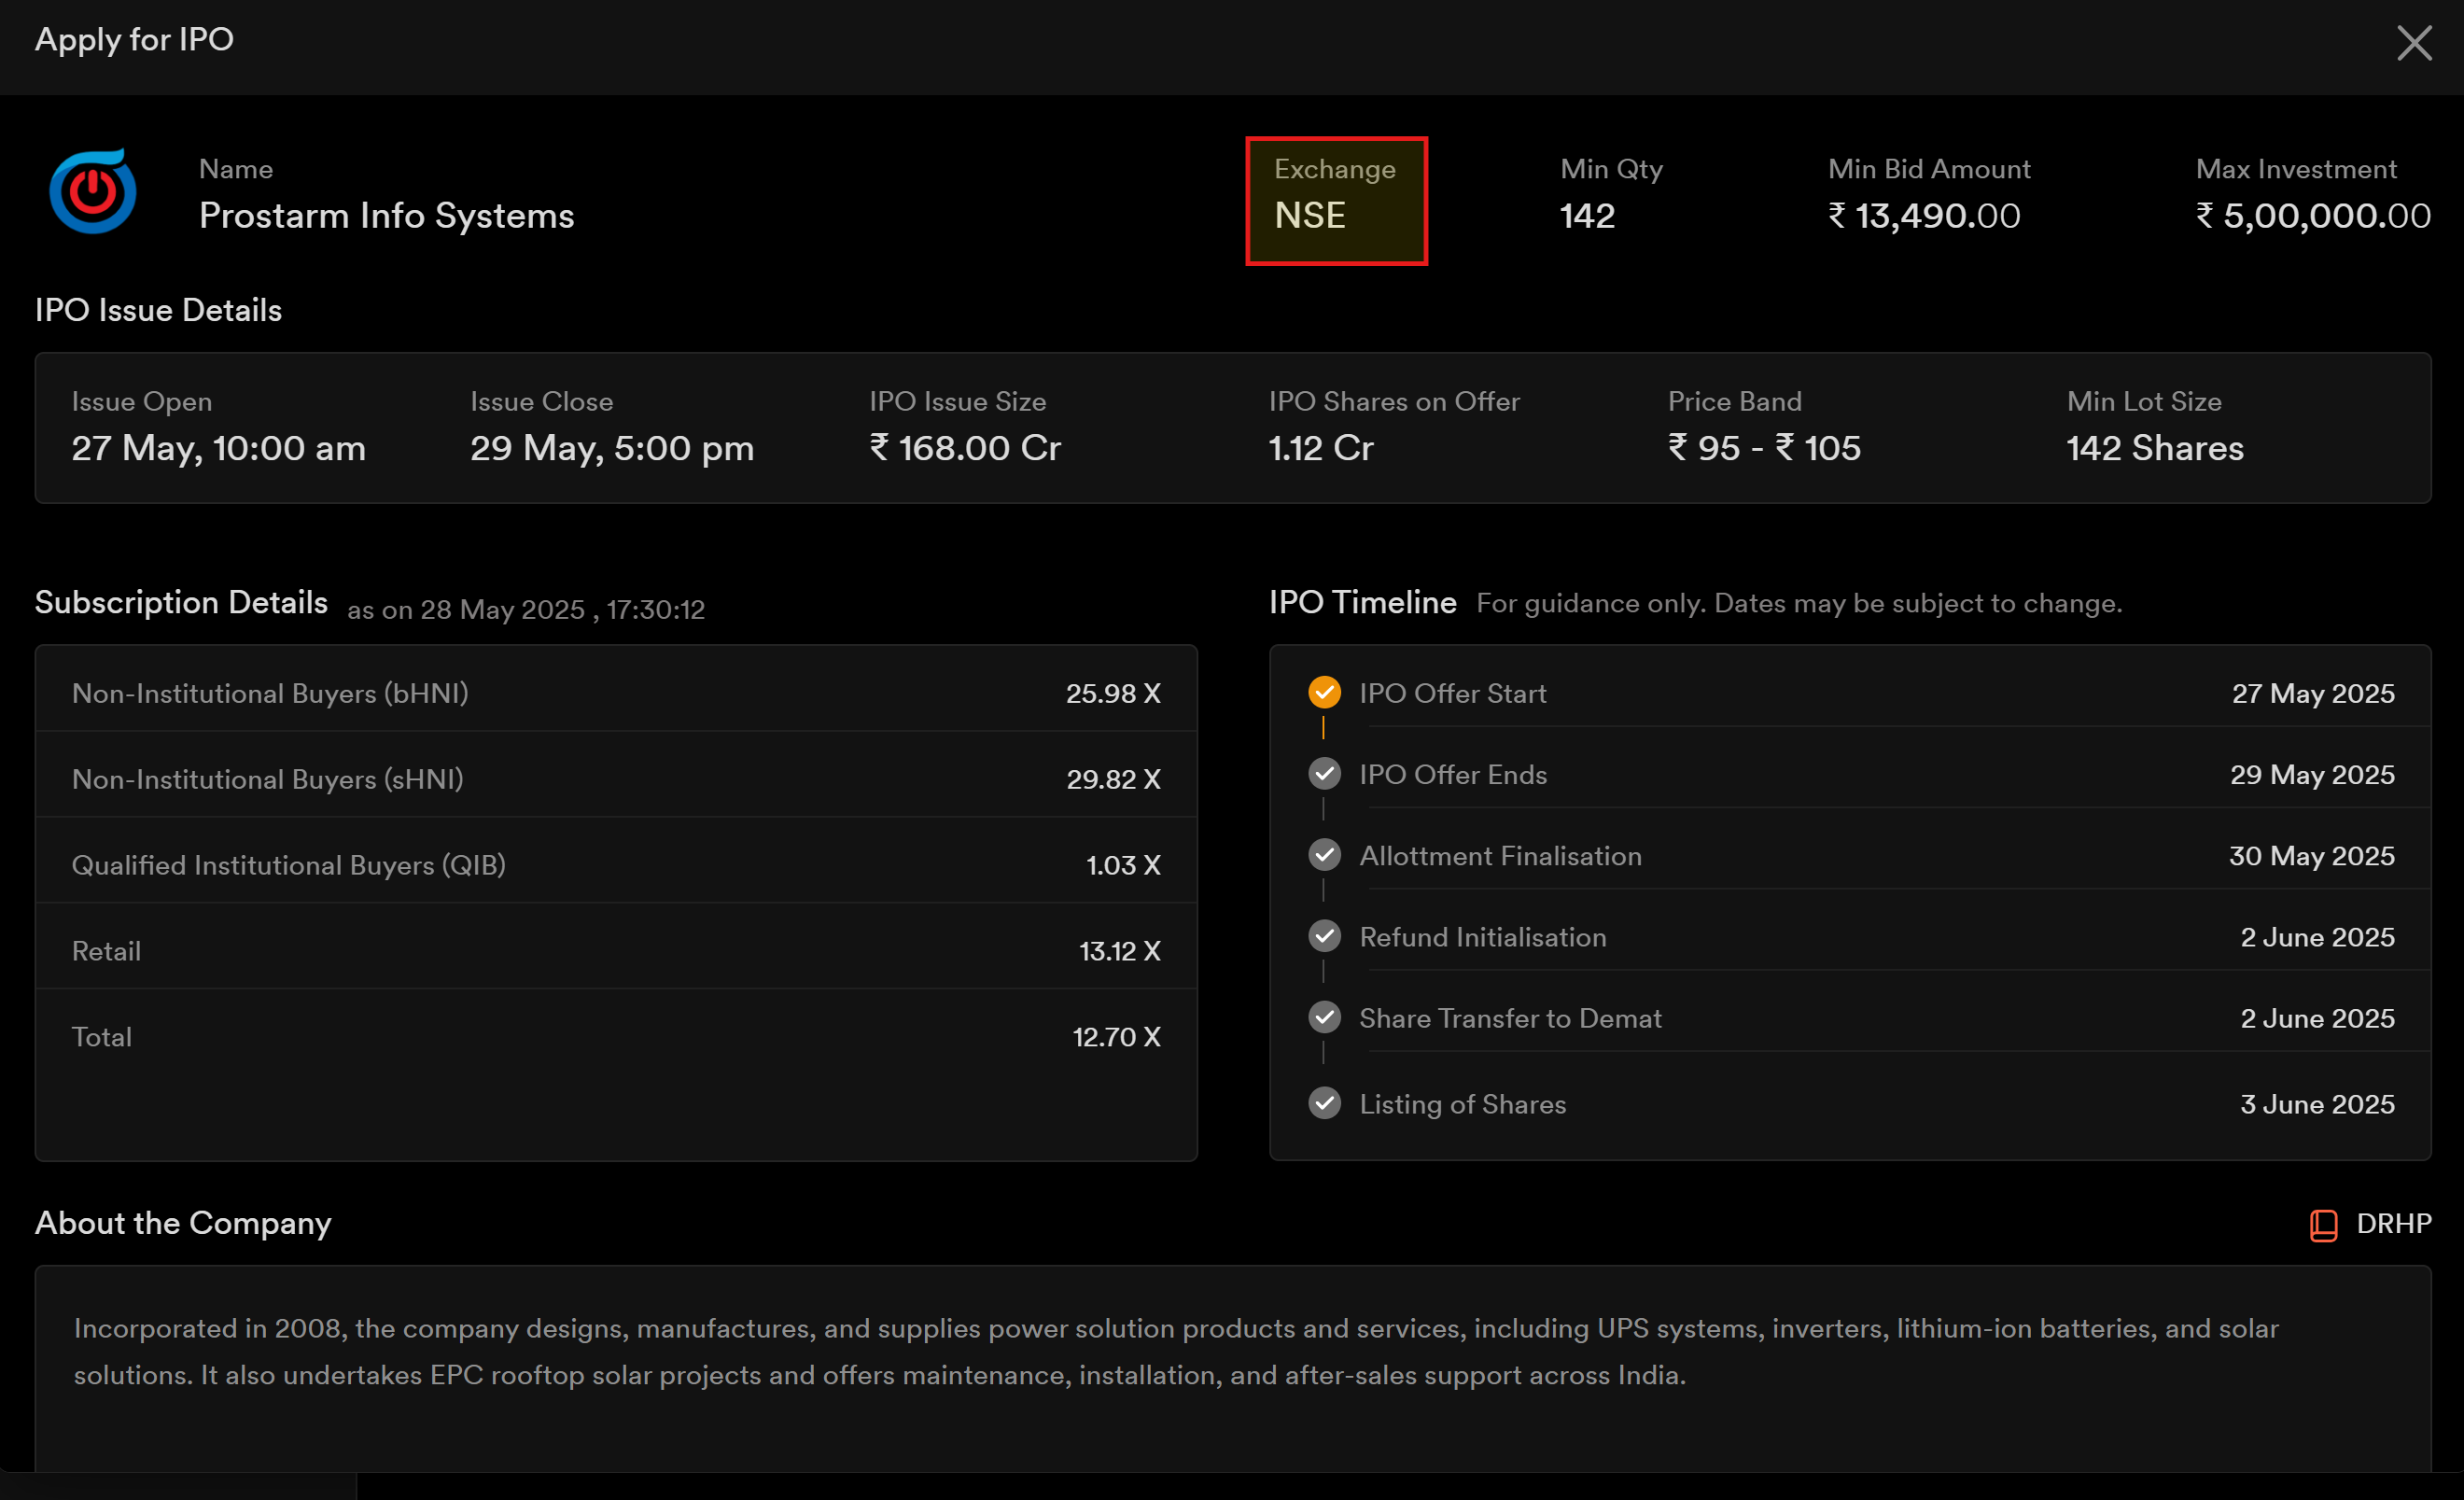The width and height of the screenshot is (2464, 1500).
Task: Click Min Lot Size 142 Shares
Action: (2155, 448)
